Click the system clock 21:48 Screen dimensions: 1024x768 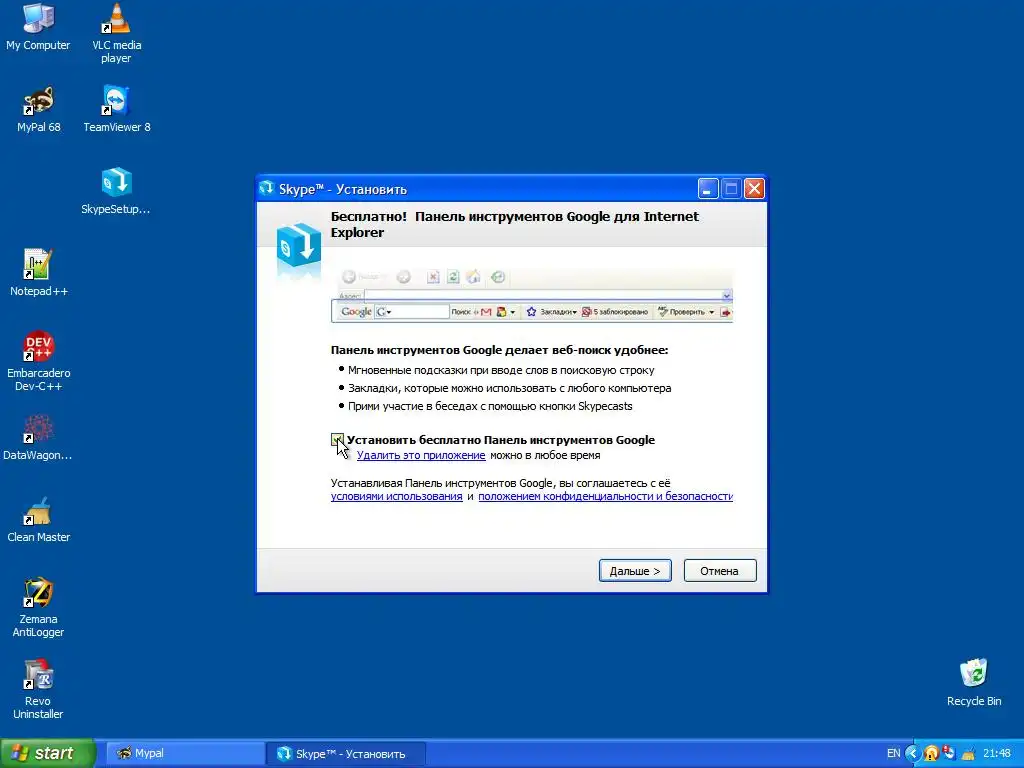pos(997,754)
